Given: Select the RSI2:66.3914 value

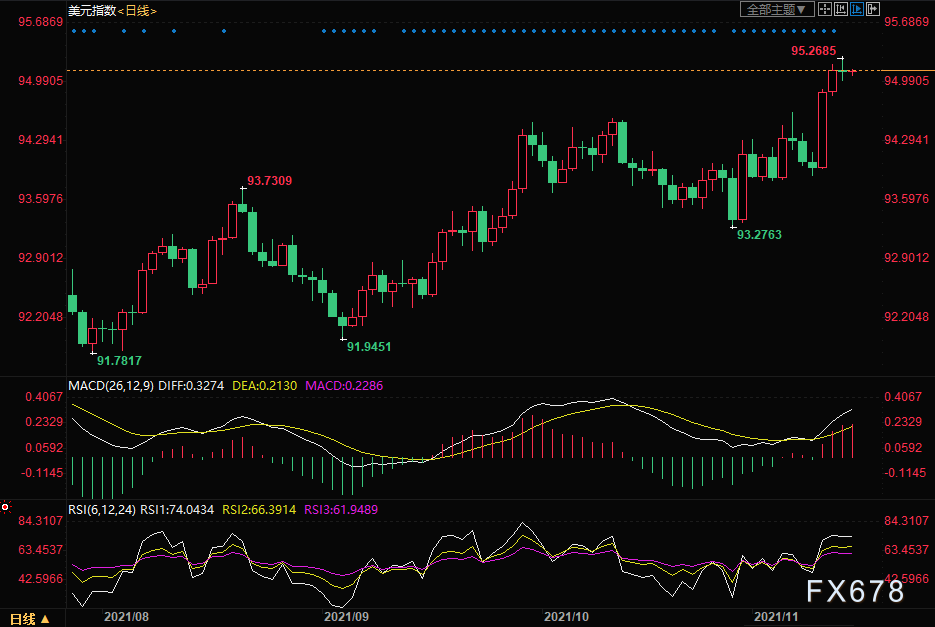Looking at the screenshot, I should [x=259, y=509].
